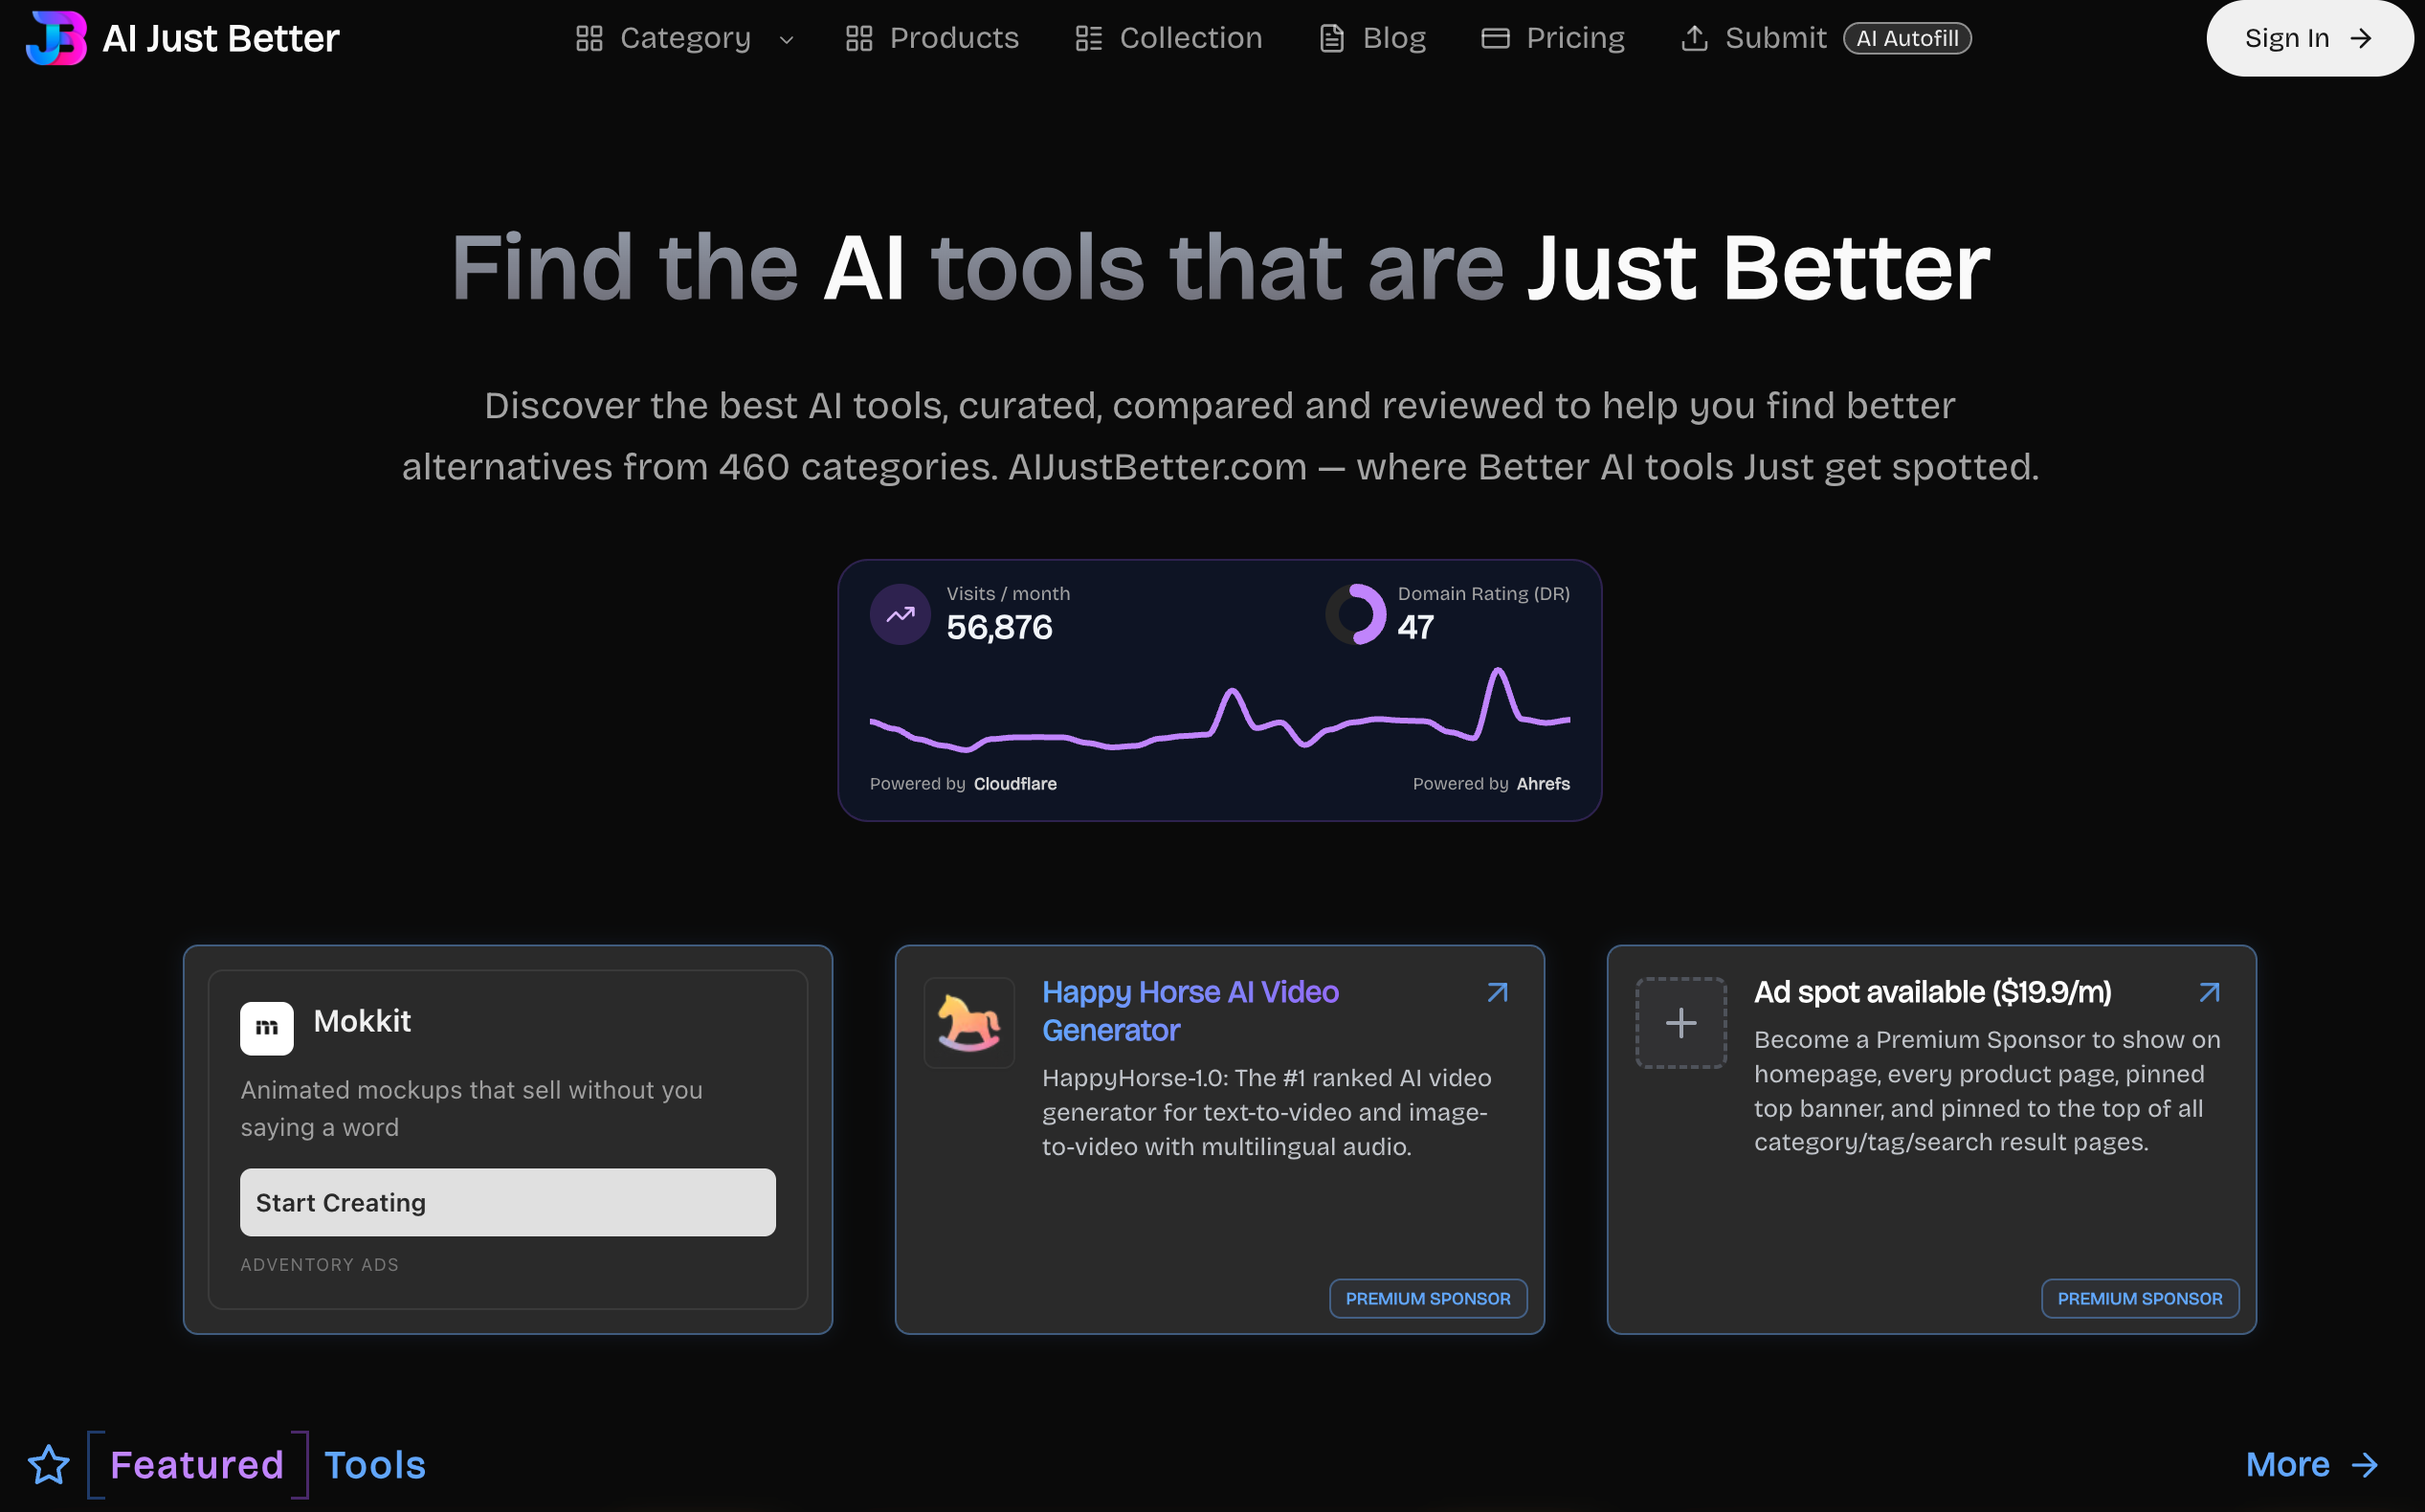Open Happy Horse AI Video Generator link
2425x1512 pixels.
pos(1190,1010)
